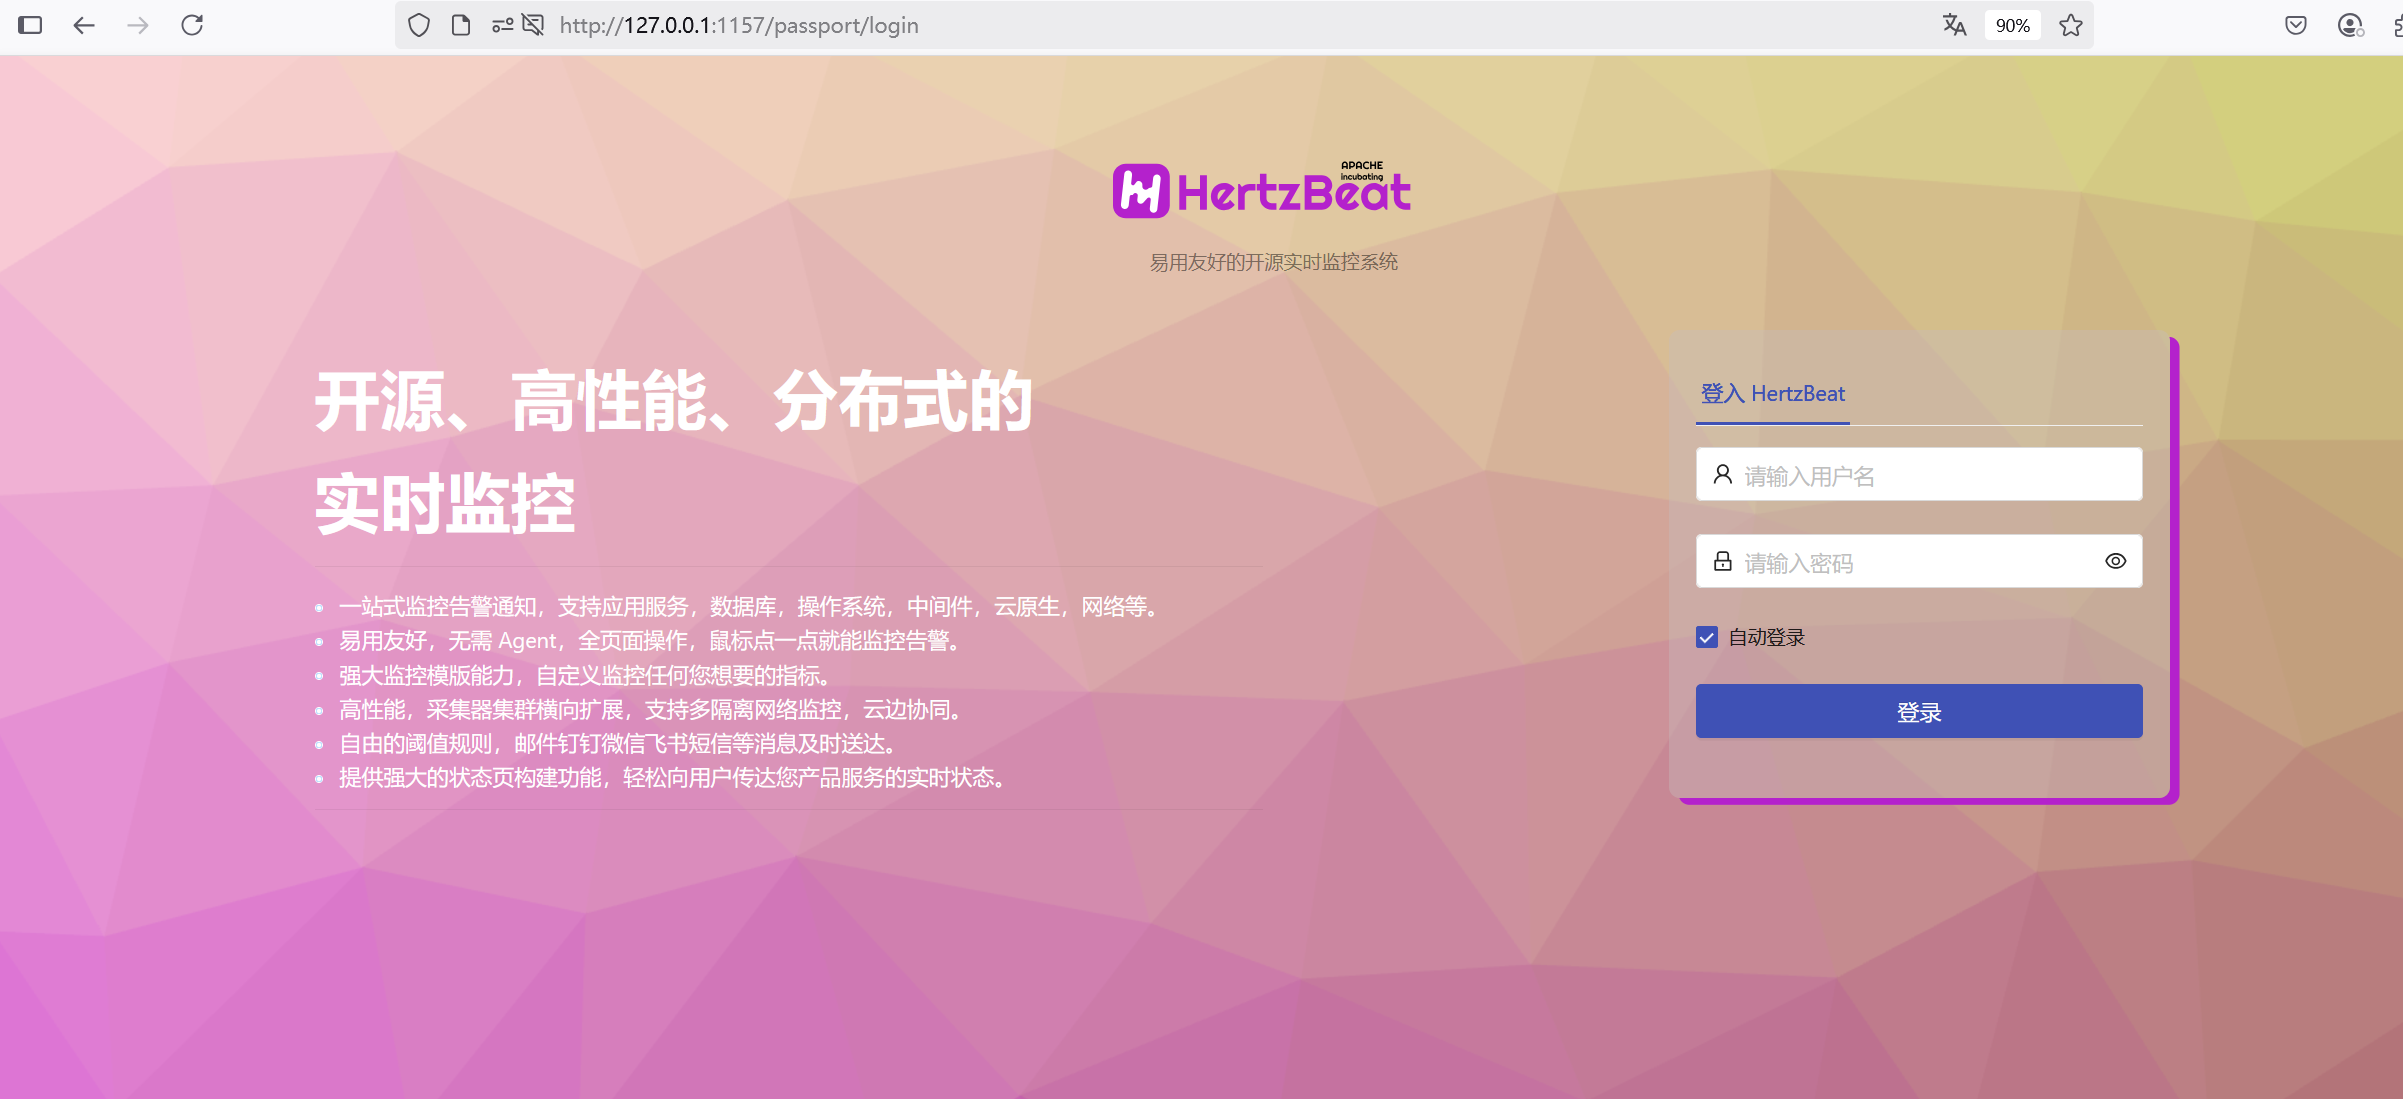The image size is (2403, 1099).
Task: Click the user icon in username field
Action: tap(1722, 475)
